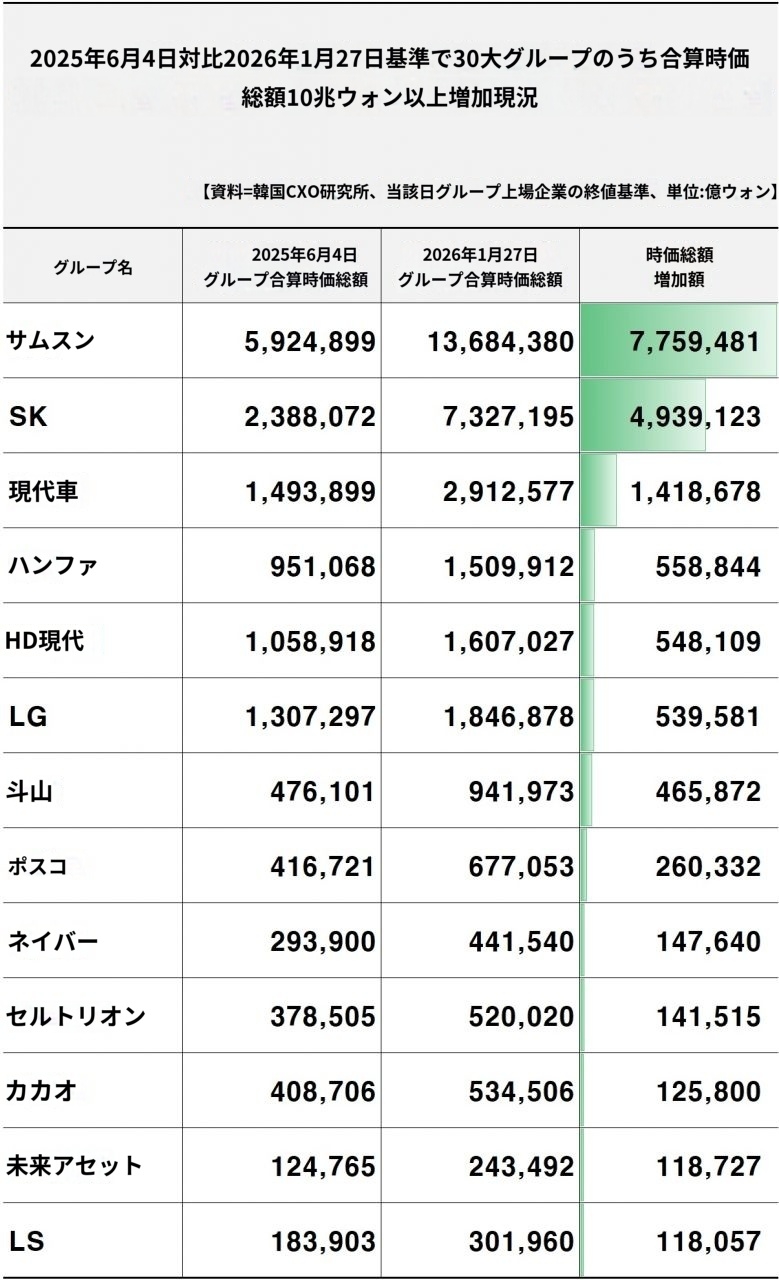Select the セルトリオン group name cell

point(76,1016)
